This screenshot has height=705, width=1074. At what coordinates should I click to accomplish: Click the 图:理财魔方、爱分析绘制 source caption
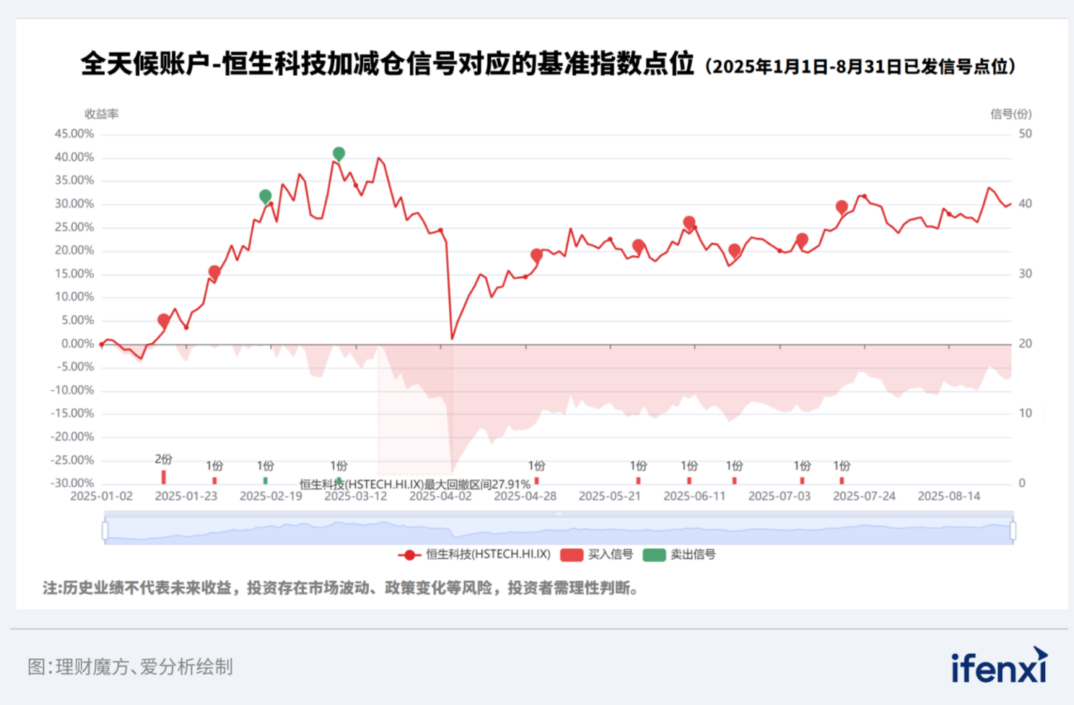point(130,667)
